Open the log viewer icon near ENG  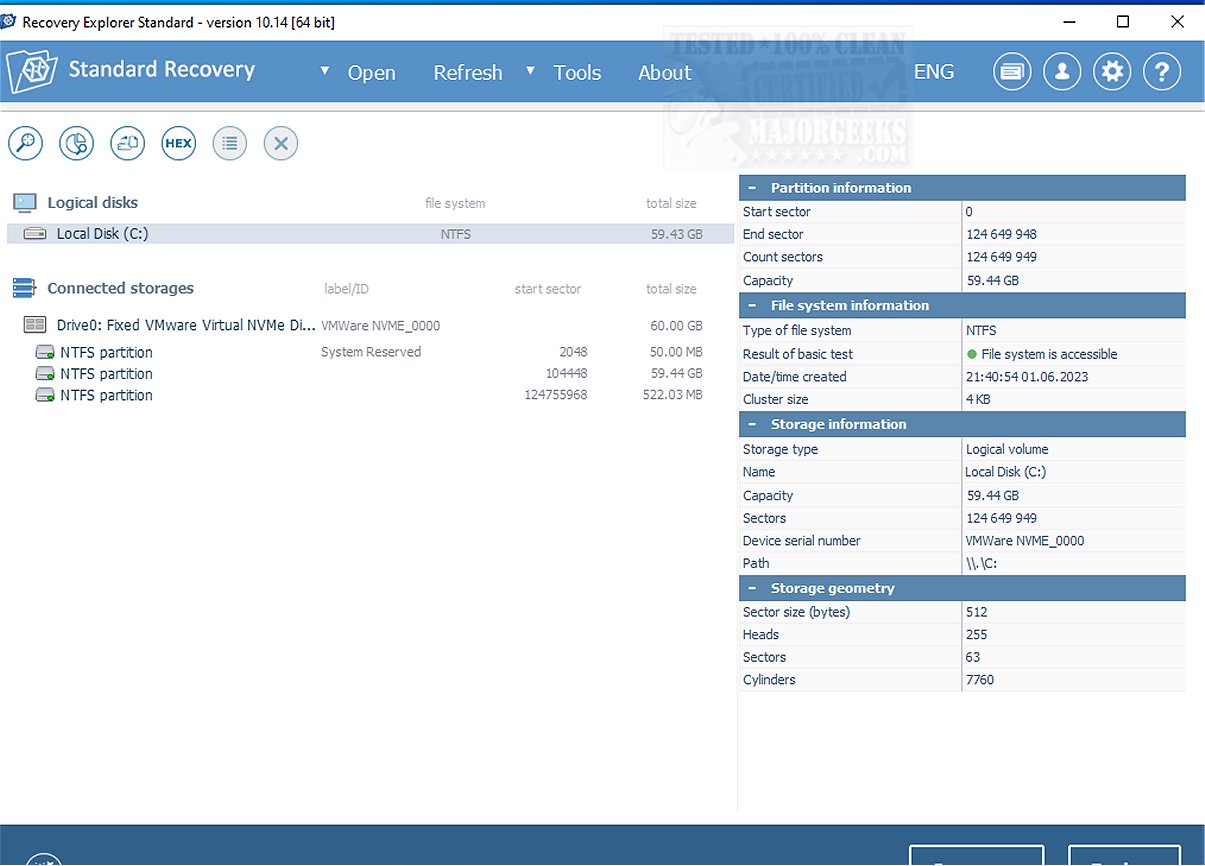point(1011,71)
